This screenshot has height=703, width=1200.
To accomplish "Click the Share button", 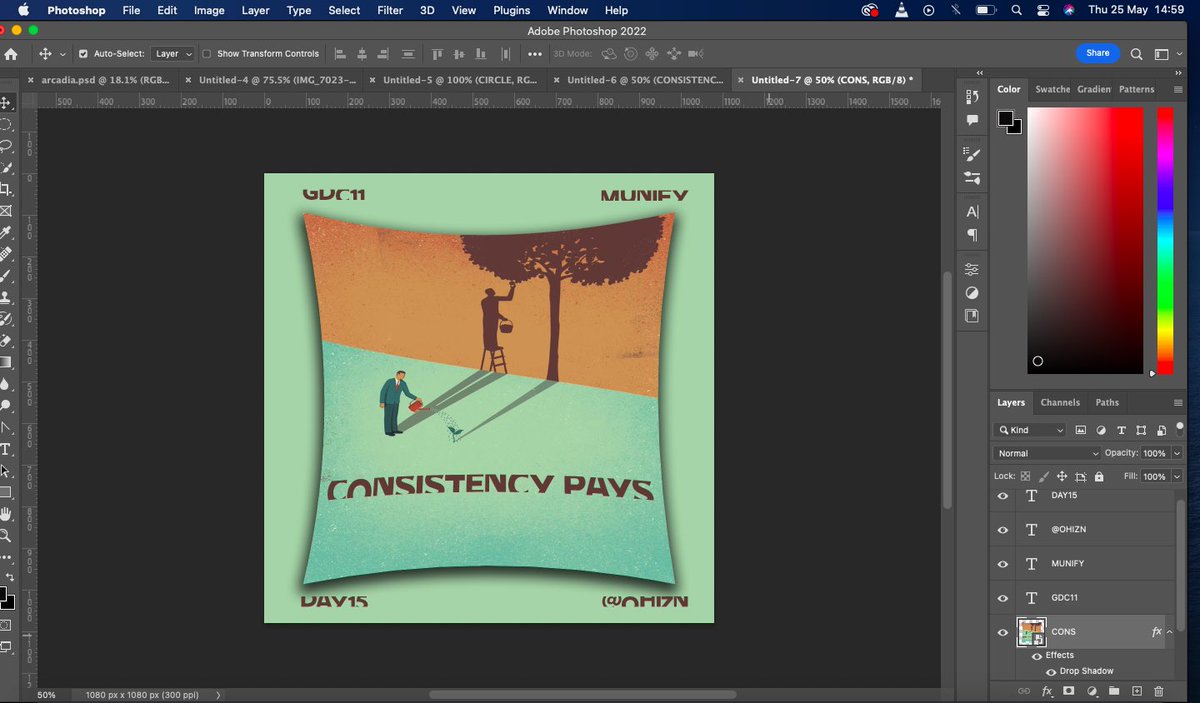I will pyautogui.click(x=1098, y=53).
